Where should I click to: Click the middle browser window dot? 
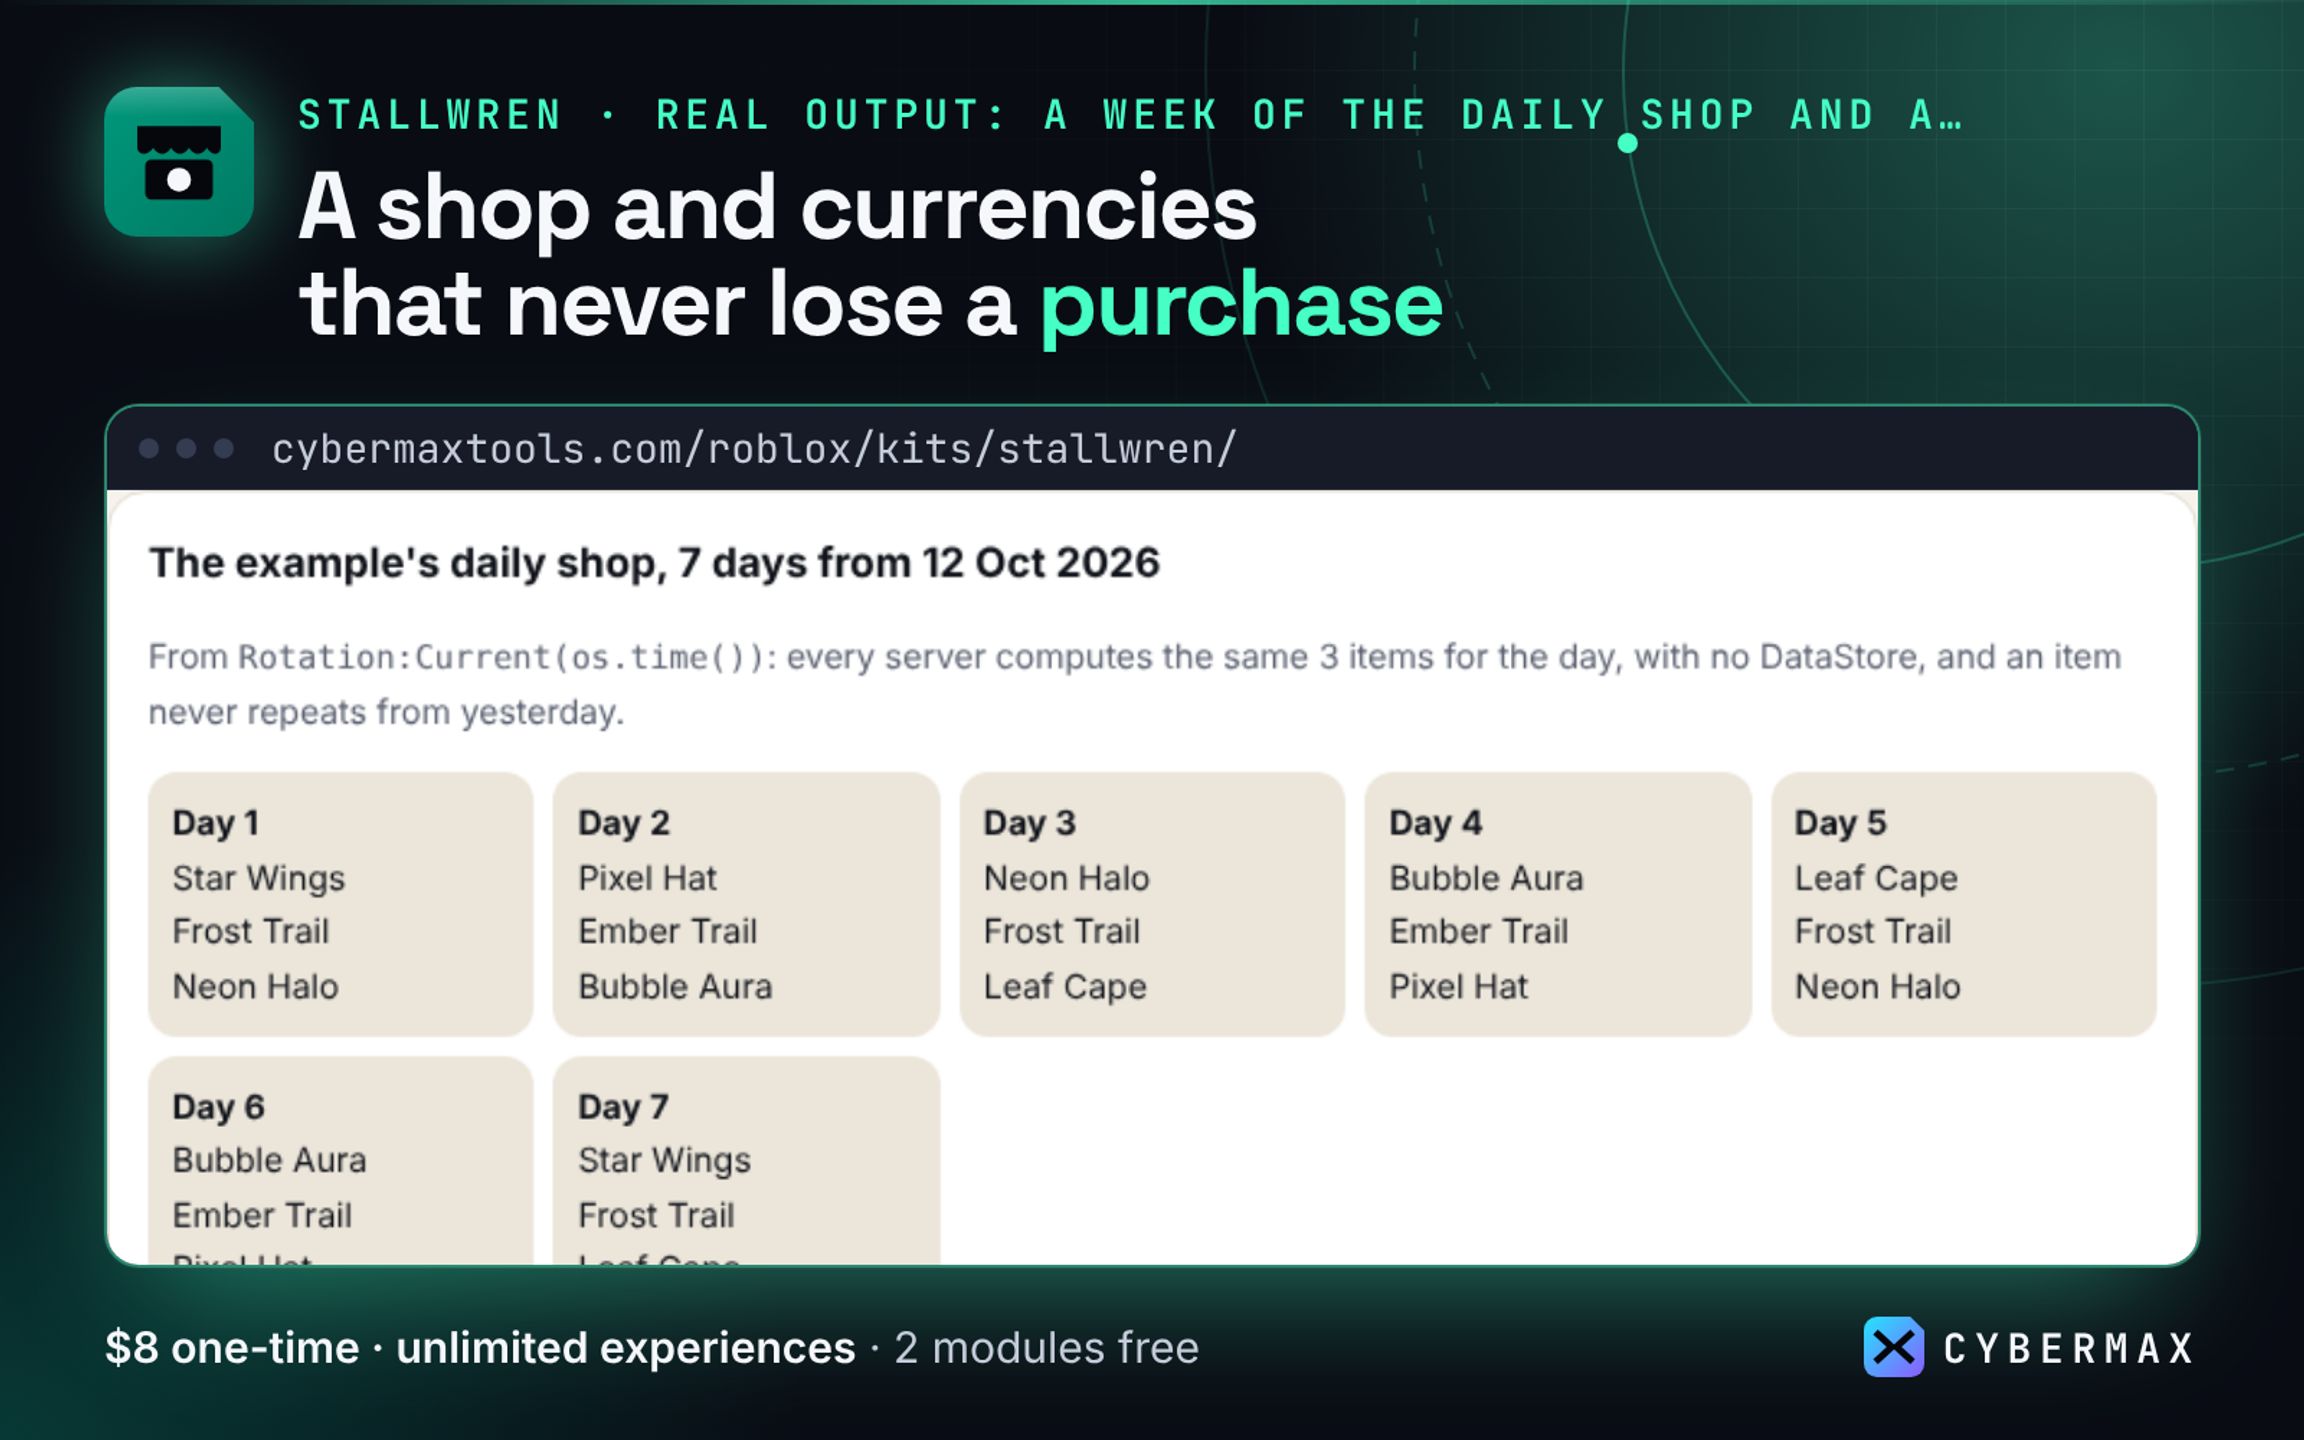click(x=186, y=448)
